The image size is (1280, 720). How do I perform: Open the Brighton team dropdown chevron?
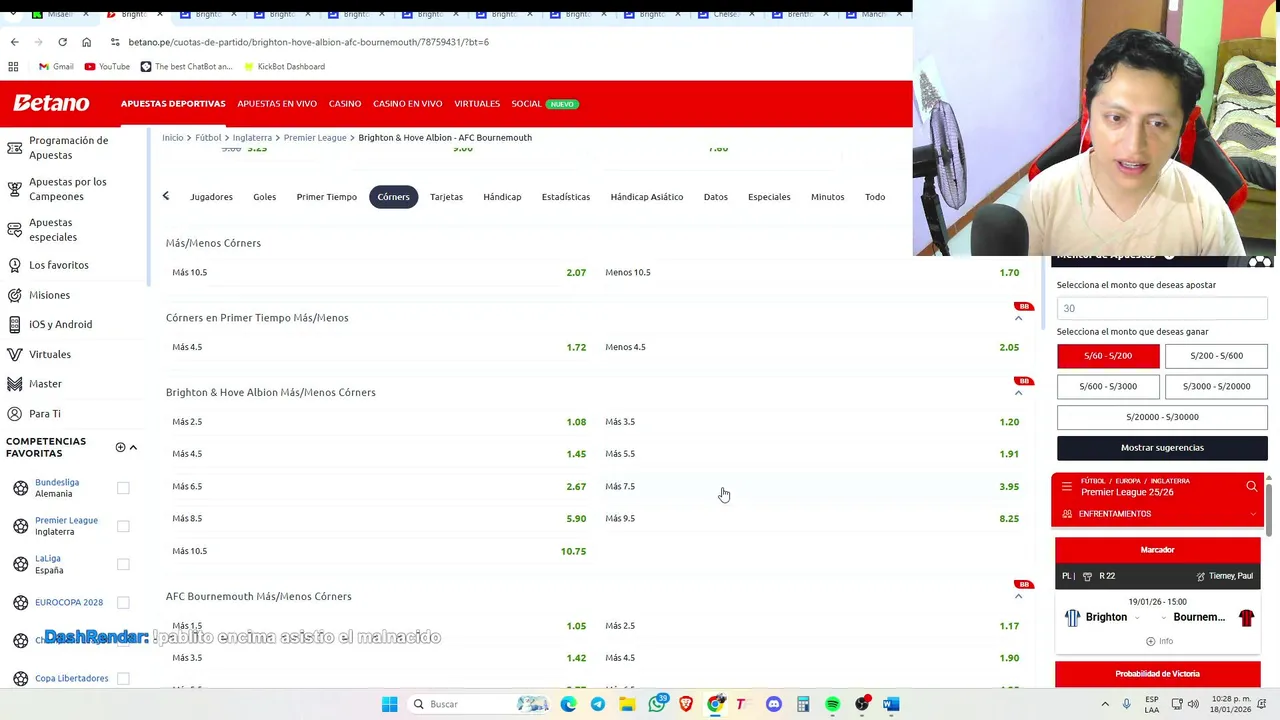click(1136, 618)
